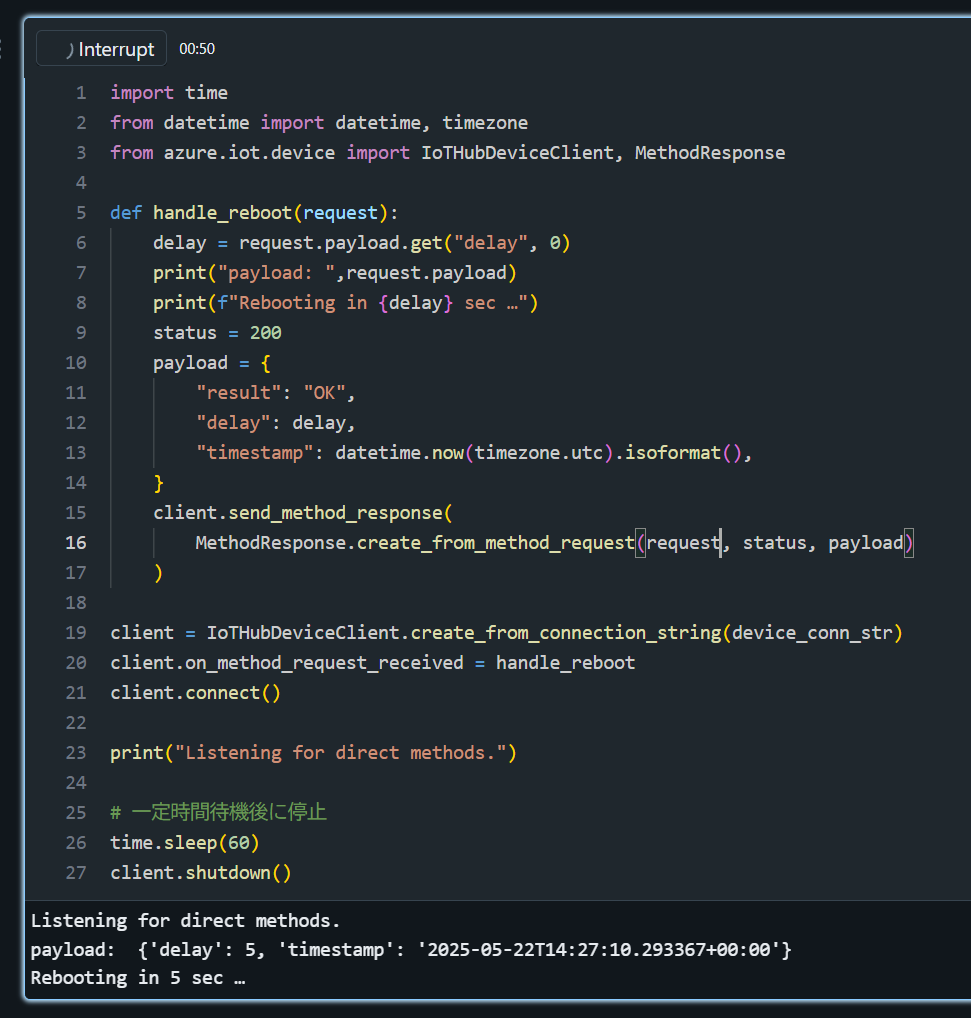Click 'client.on_method_request_received' line
The width and height of the screenshot is (971, 1018).
pos(373,663)
